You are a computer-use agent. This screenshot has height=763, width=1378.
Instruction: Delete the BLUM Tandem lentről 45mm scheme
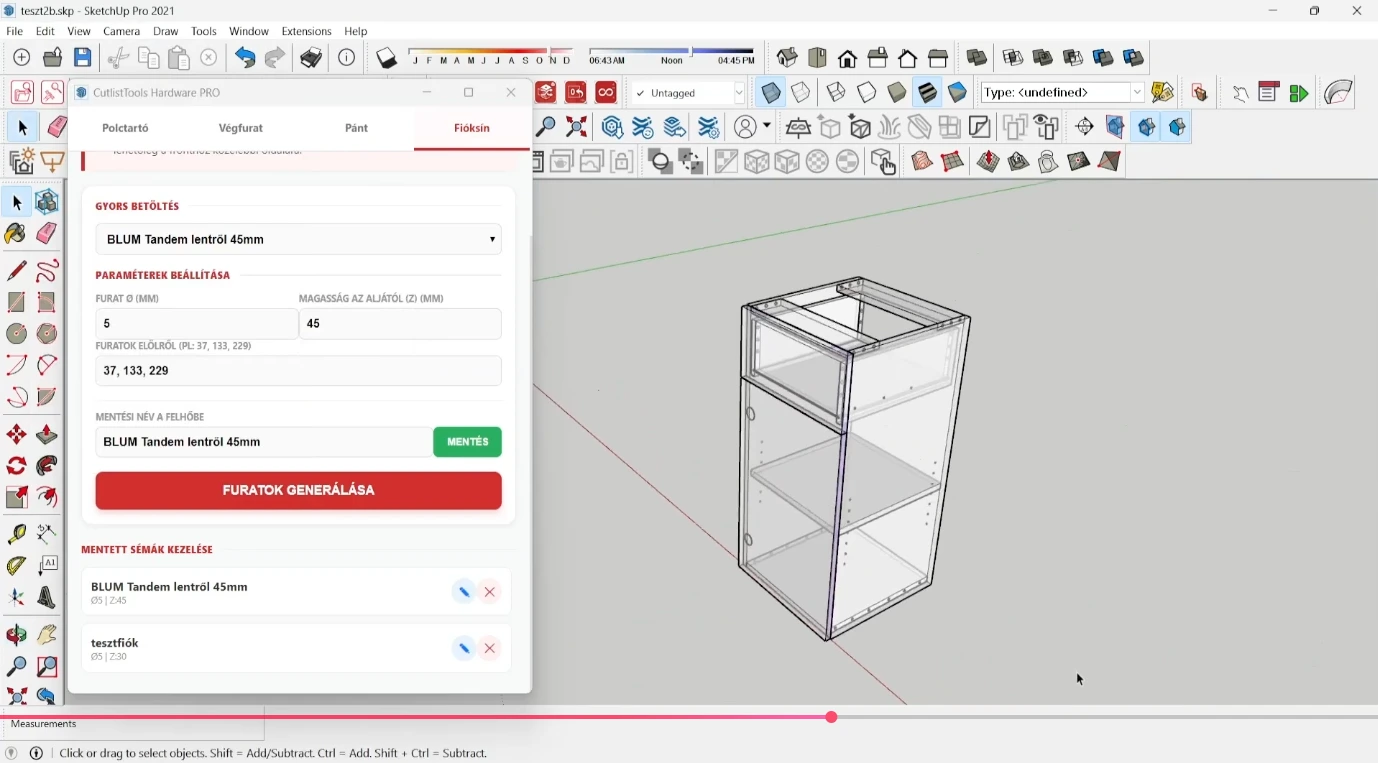490,592
